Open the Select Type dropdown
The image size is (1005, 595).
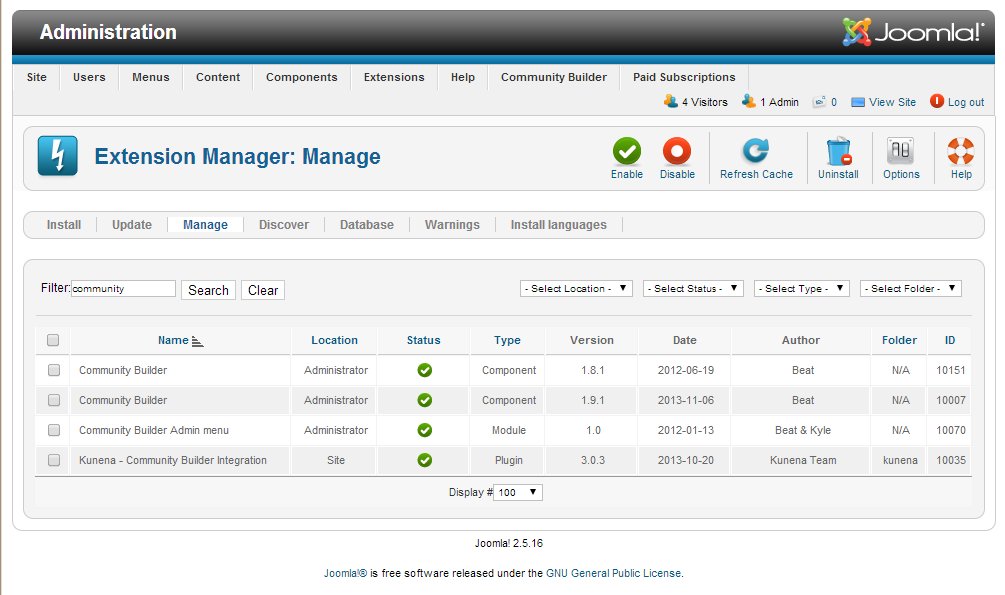pyautogui.click(x=802, y=289)
